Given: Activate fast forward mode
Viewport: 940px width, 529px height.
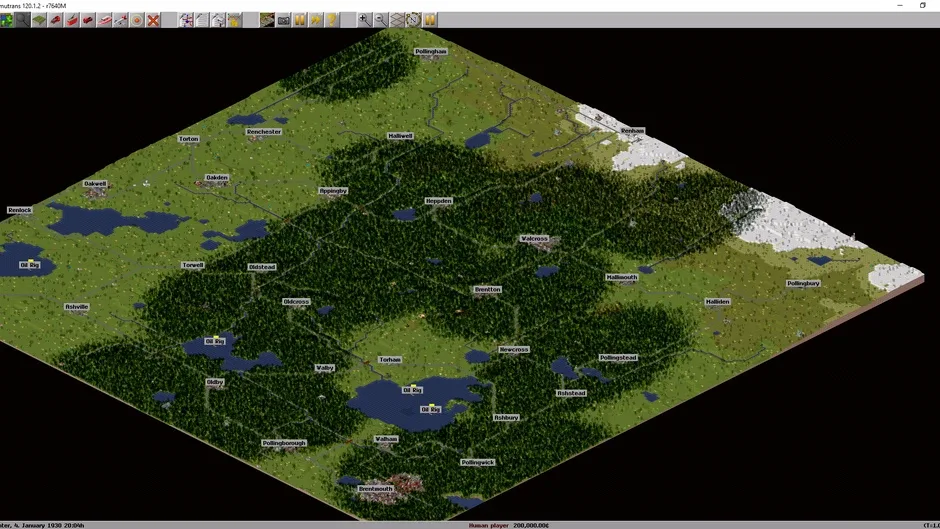Looking at the screenshot, I should pos(315,20).
